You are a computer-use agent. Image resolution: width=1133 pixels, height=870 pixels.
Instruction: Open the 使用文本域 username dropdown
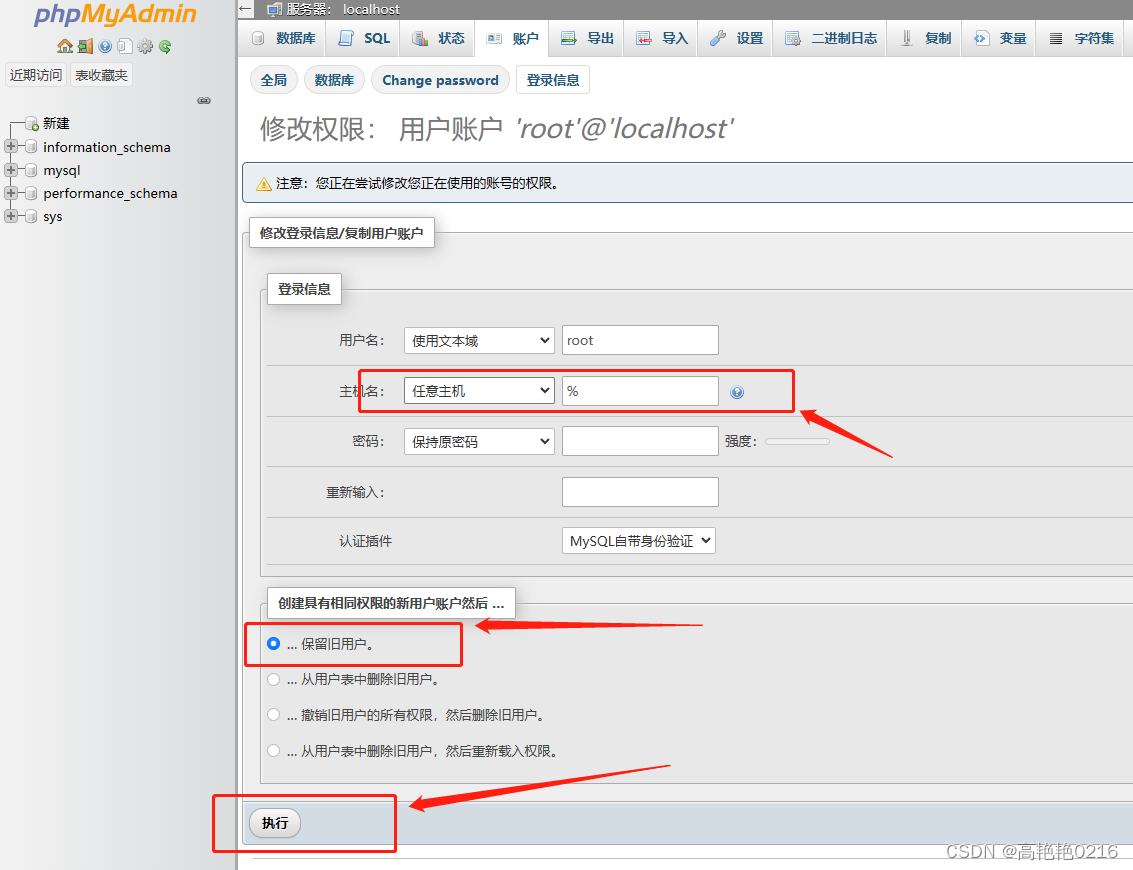point(479,340)
